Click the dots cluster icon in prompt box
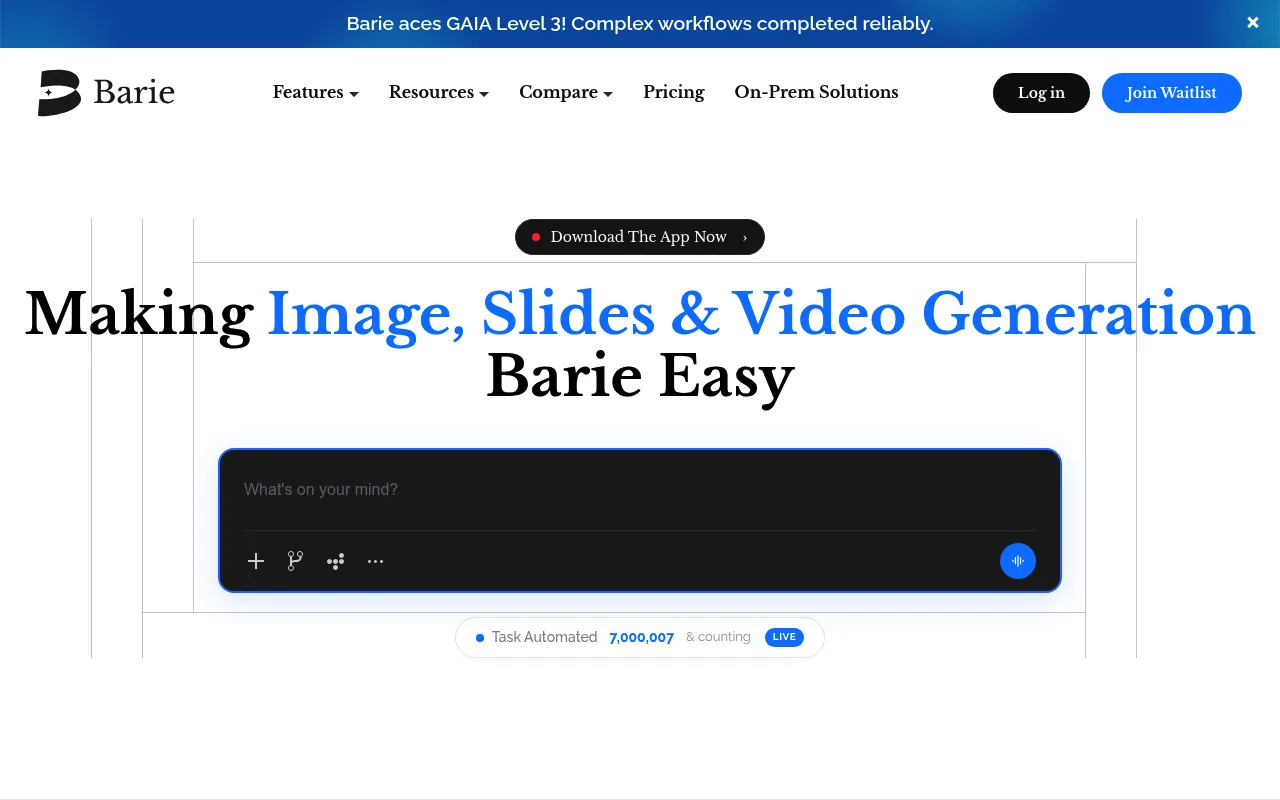 [x=336, y=561]
